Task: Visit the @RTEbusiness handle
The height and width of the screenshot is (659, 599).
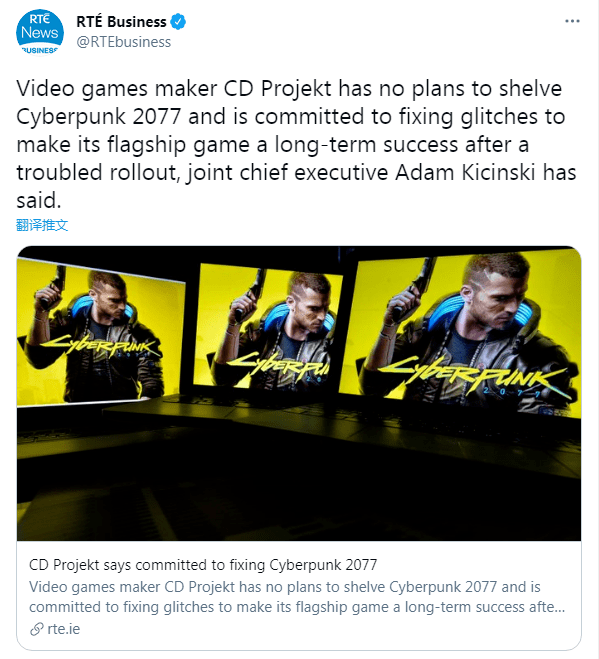Action: pyautogui.click(x=124, y=42)
